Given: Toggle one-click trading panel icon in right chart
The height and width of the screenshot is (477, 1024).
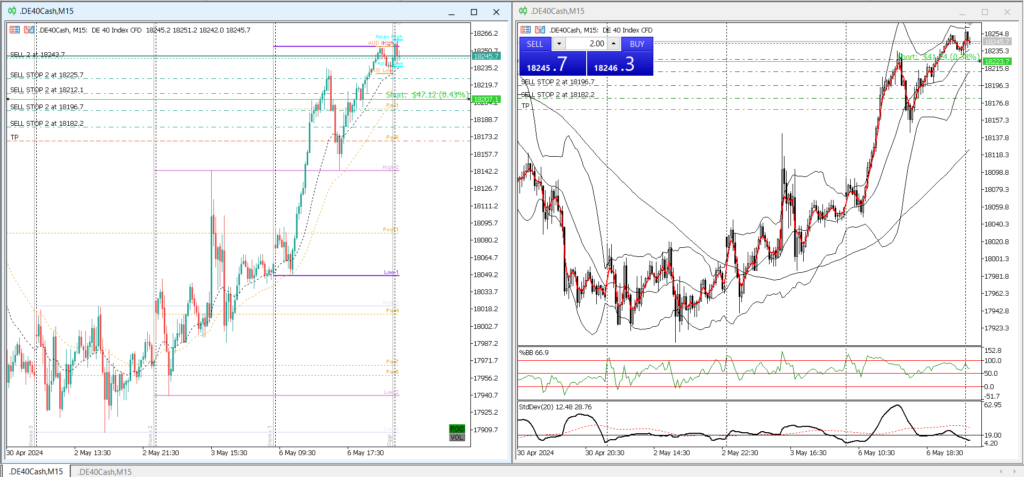Looking at the screenshot, I should coord(526,30).
